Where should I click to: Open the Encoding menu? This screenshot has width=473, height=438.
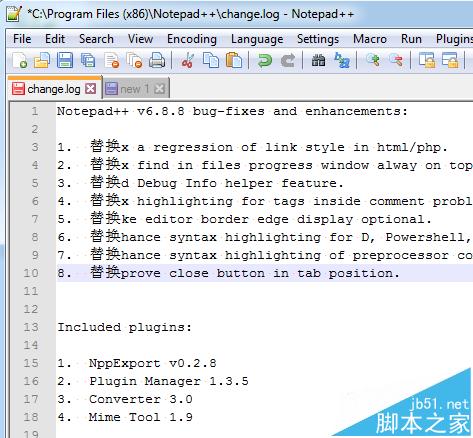pyautogui.click(x=192, y=39)
